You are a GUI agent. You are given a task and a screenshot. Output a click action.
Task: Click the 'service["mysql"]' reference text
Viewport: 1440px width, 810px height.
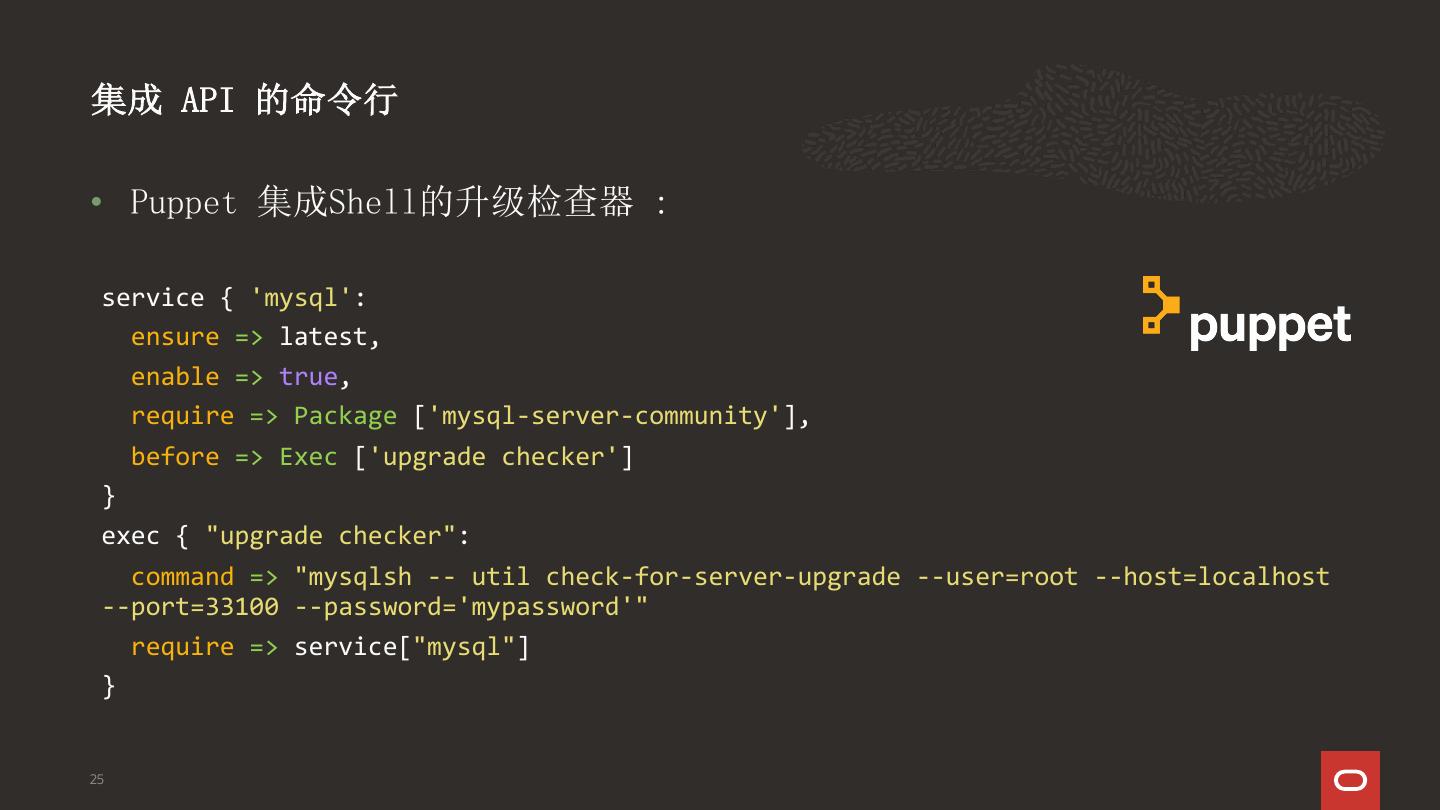point(411,647)
